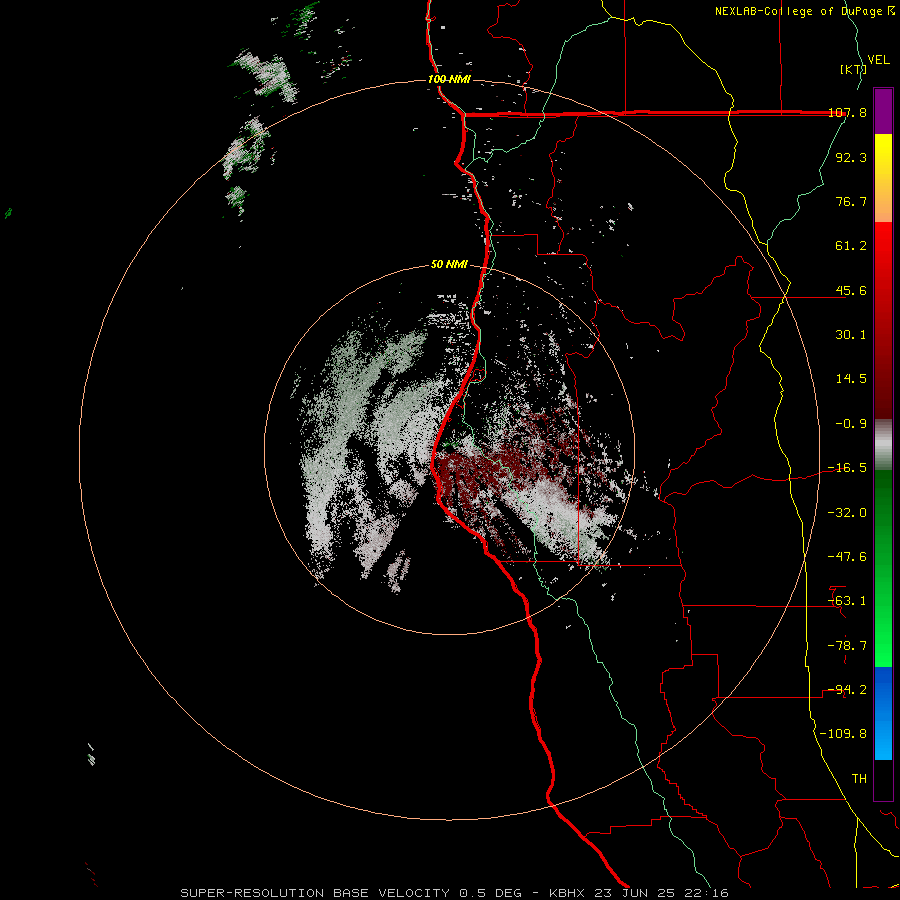The height and width of the screenshot is (900, 900).
Task: Select the -16.5 scale value
Action: coord(847,468)
